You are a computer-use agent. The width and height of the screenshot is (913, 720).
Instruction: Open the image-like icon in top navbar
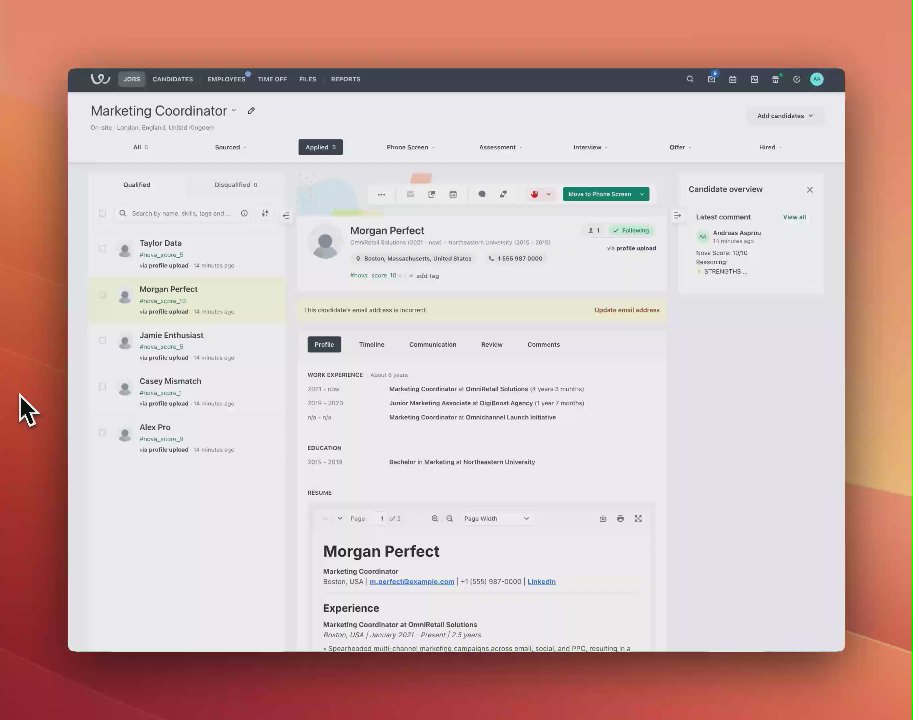[754, 79]
